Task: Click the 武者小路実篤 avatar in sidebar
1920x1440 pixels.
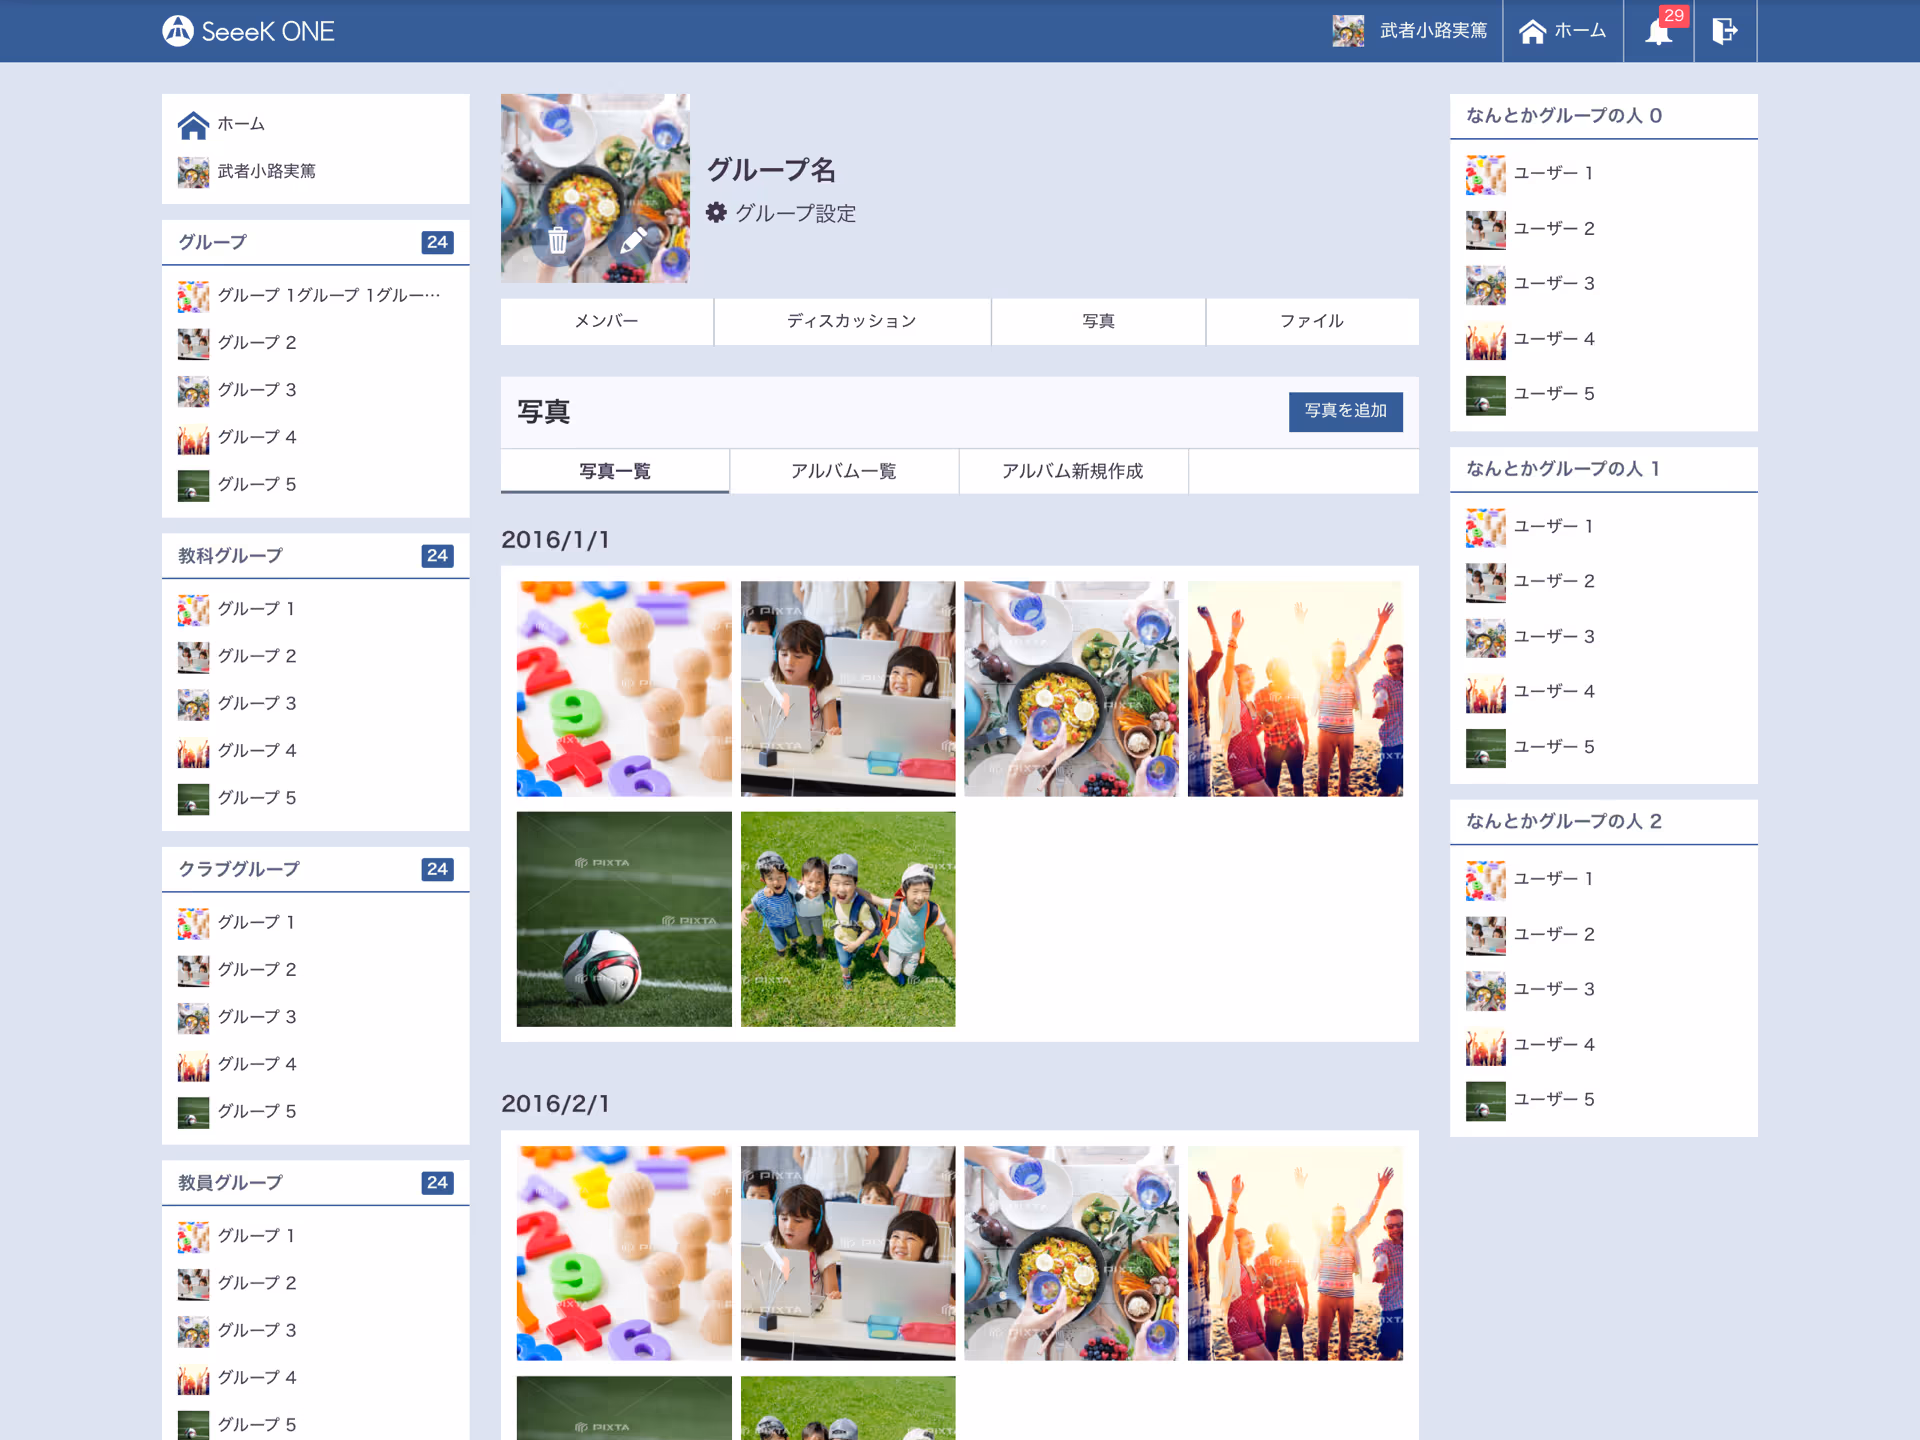Action: point(193,172)
